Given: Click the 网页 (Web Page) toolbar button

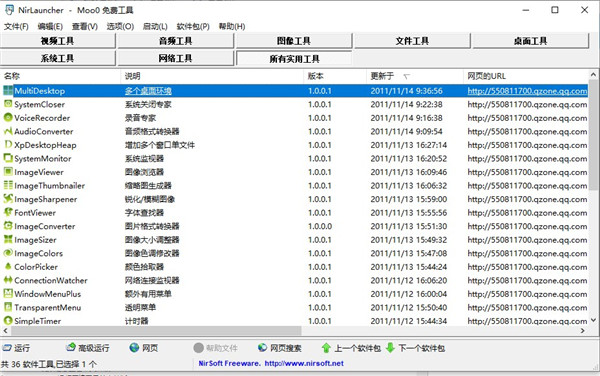Looking at the screenshot, I should coord(143,348).
